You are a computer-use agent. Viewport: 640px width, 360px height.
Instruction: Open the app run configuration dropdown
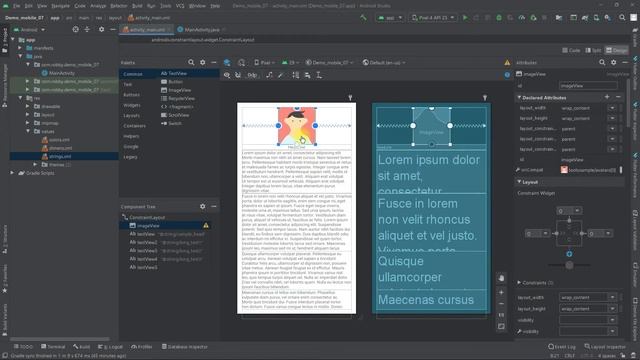[x=390, y=18]
